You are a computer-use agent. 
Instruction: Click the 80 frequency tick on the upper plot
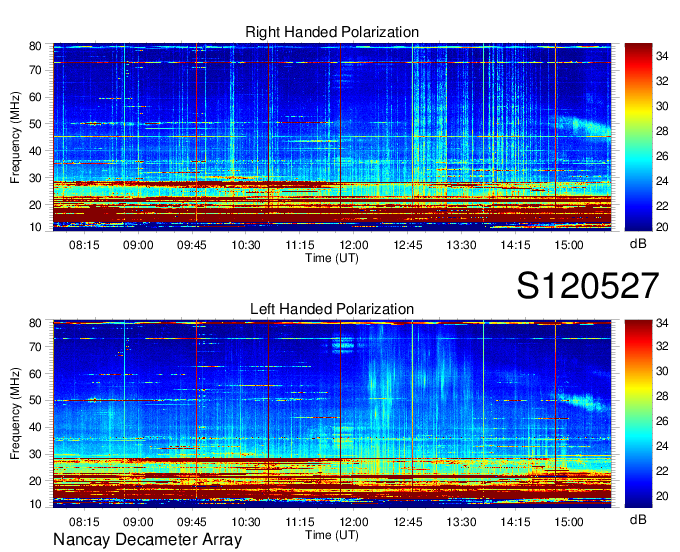(35, 46)
